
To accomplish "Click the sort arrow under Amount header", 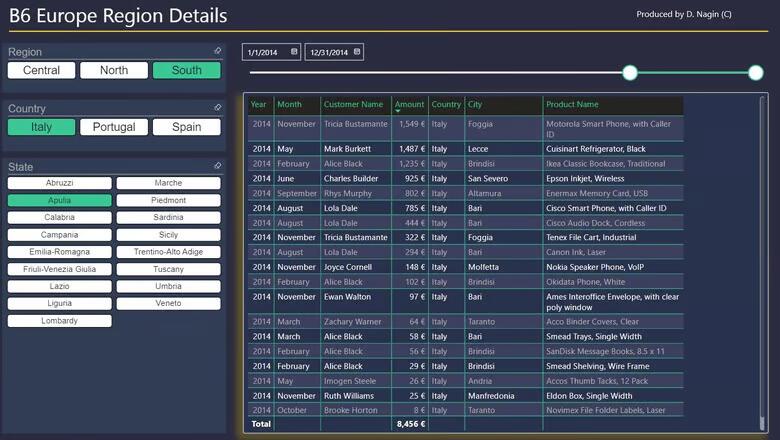I will tap(398, 111).
